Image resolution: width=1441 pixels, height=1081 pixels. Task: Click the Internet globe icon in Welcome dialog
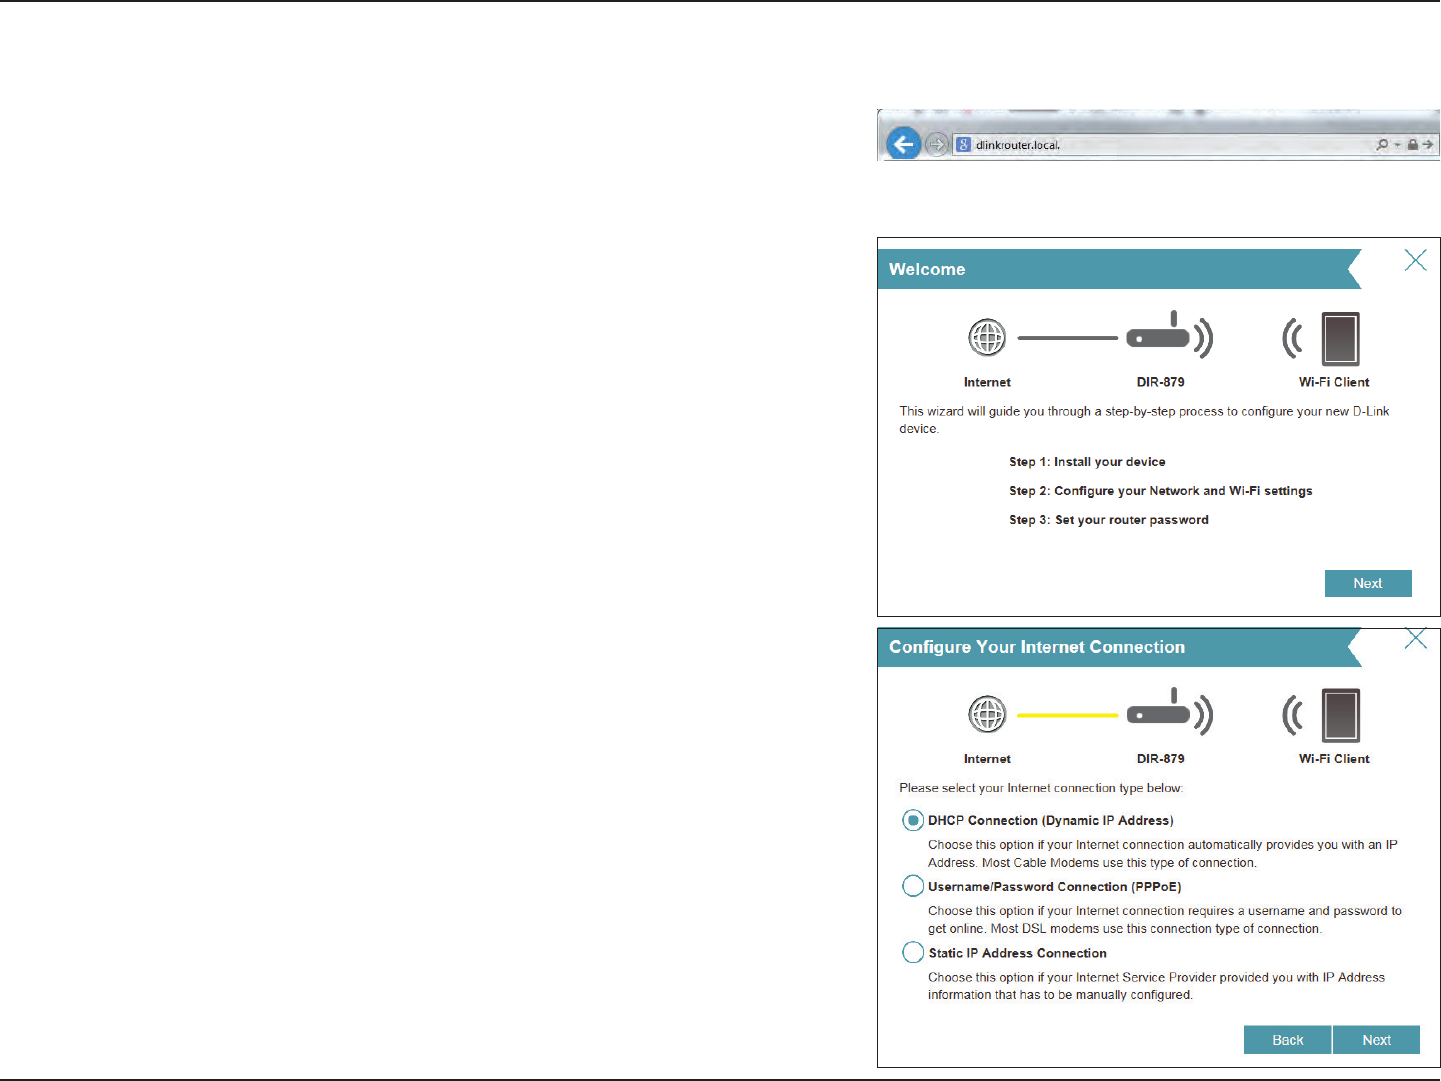click(x=987, y=338)
